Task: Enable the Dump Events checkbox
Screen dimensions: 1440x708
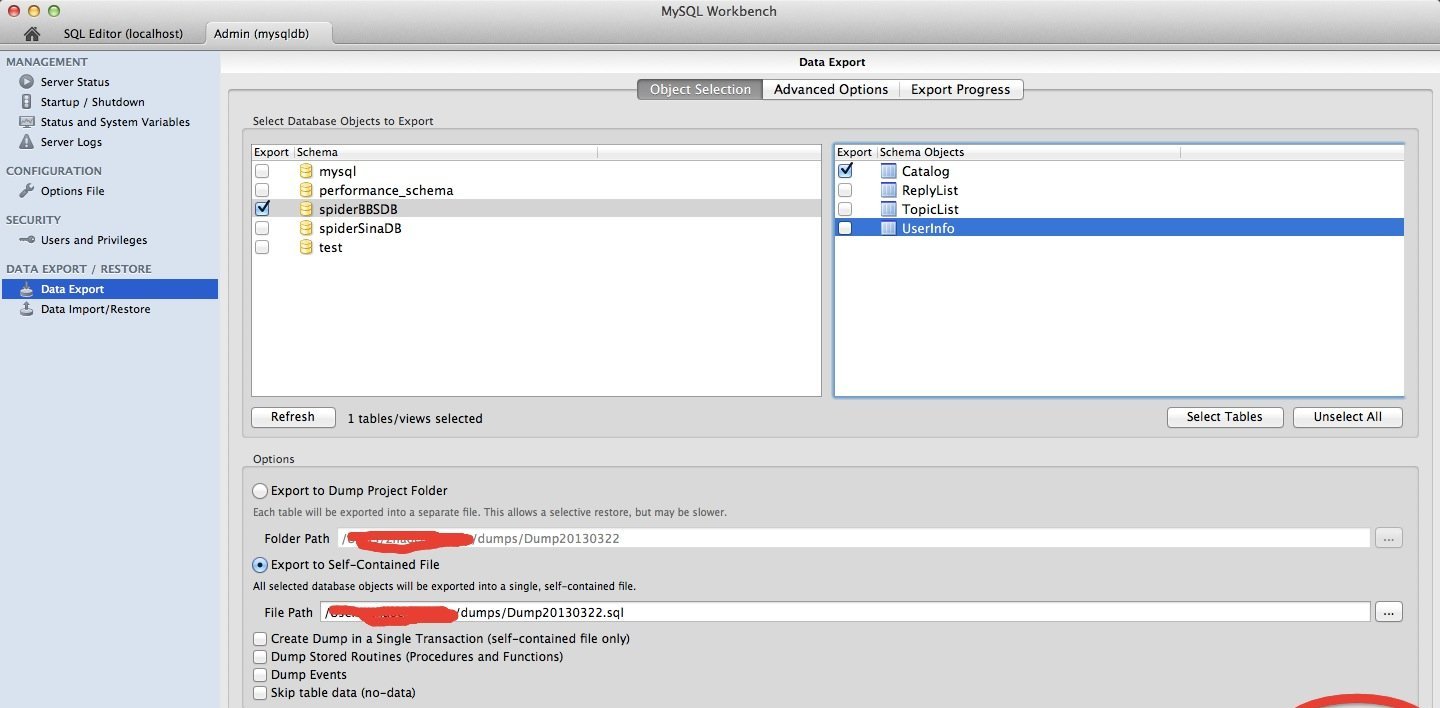Action: pos(261,675)
